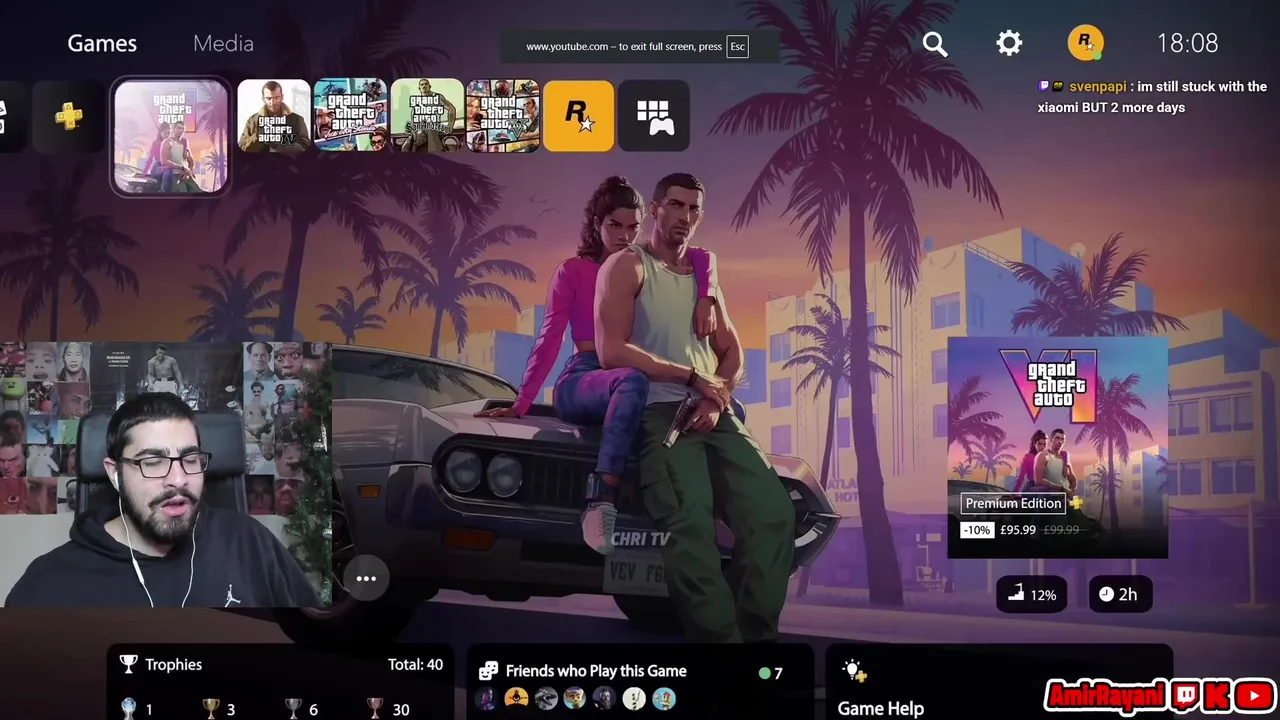Switch to the Games tab
Screen dimensions: 1280x720
point(102,43)
